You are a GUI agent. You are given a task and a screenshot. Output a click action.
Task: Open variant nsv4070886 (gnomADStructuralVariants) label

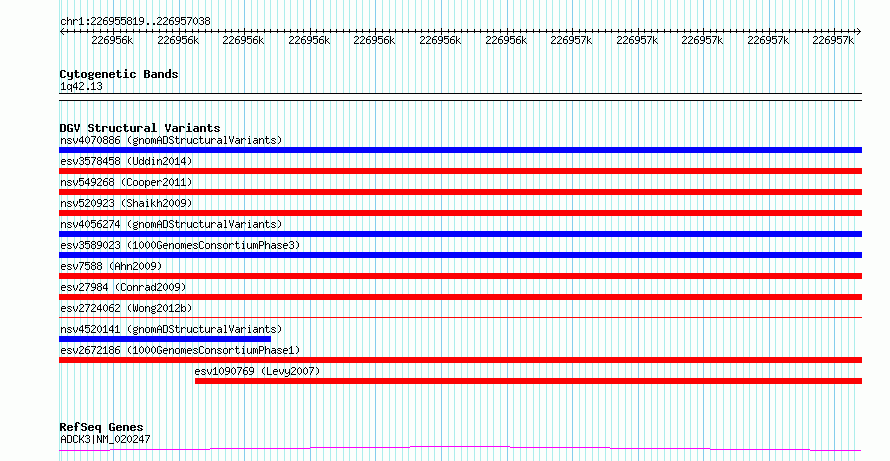[x=171, y=140]
